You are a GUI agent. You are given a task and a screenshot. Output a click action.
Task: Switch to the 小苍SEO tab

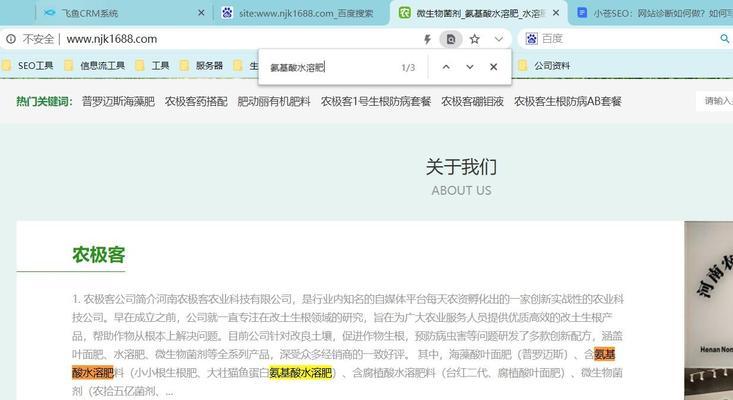[651, 13]
